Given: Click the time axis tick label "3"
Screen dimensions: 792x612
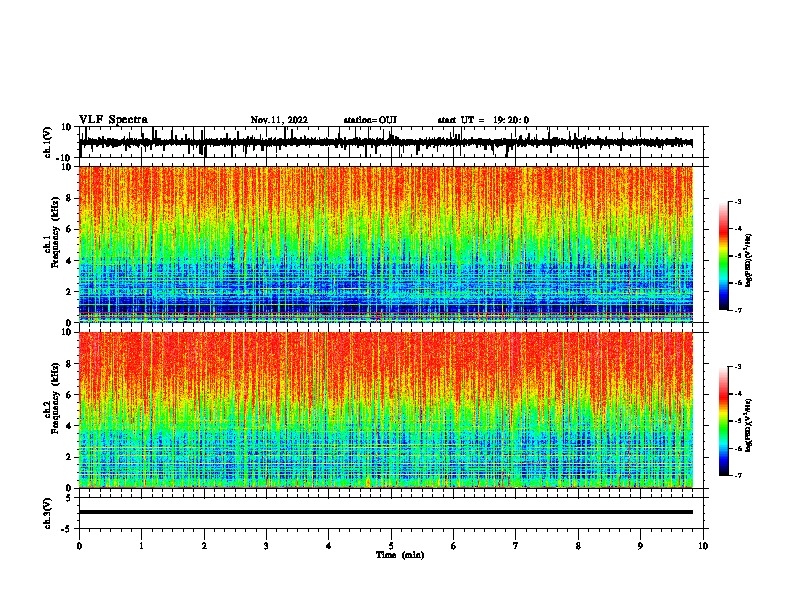Looking at the screenshot, I should pyautogui.click(x=266, y=546).
